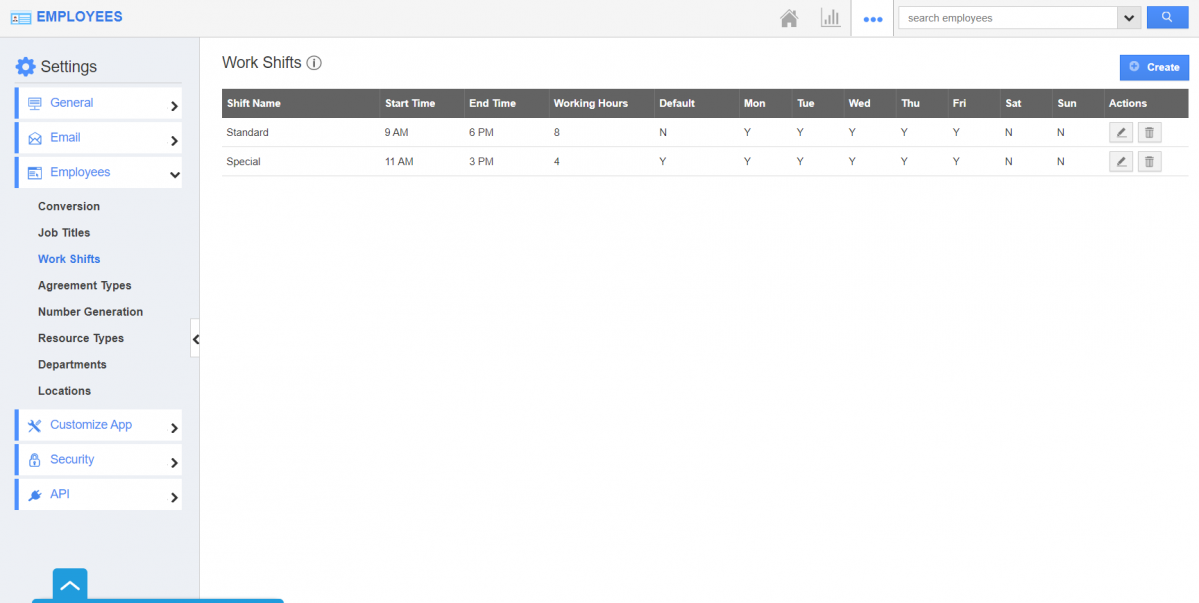The image size is (1199, 603).
Task: Click the Create button
Action: point(1154,67)
